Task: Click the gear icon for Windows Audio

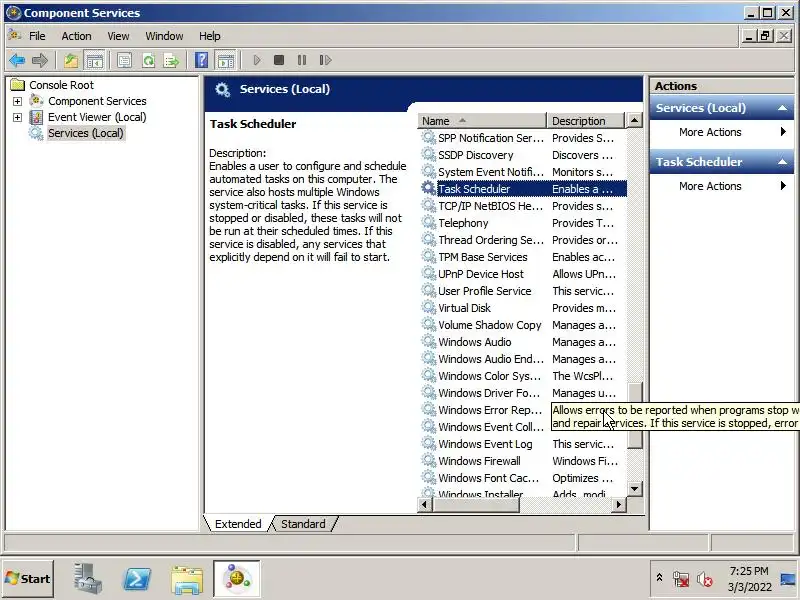Action: point(429,341)
